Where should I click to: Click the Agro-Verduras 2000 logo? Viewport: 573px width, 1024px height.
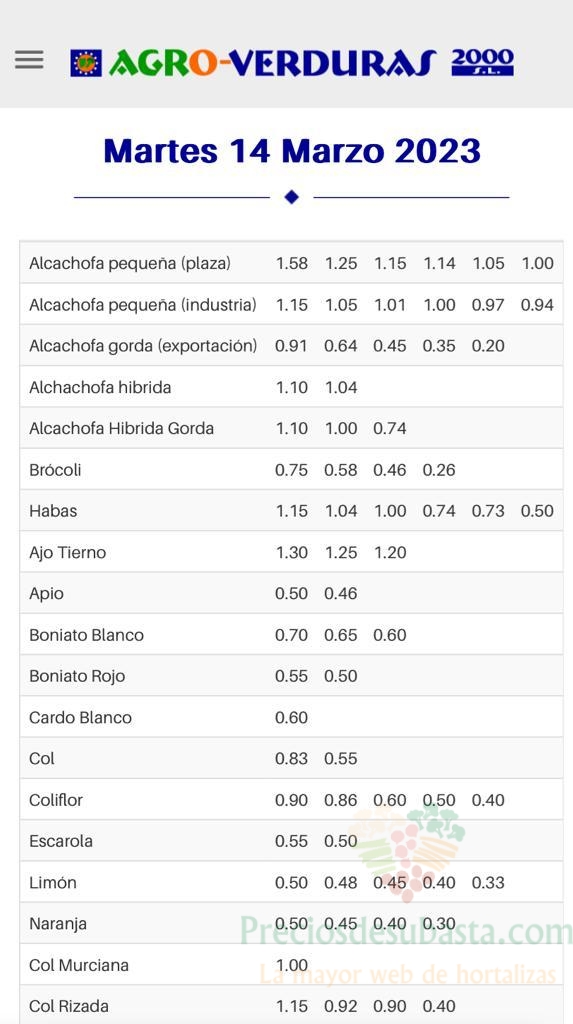(292, 63)
